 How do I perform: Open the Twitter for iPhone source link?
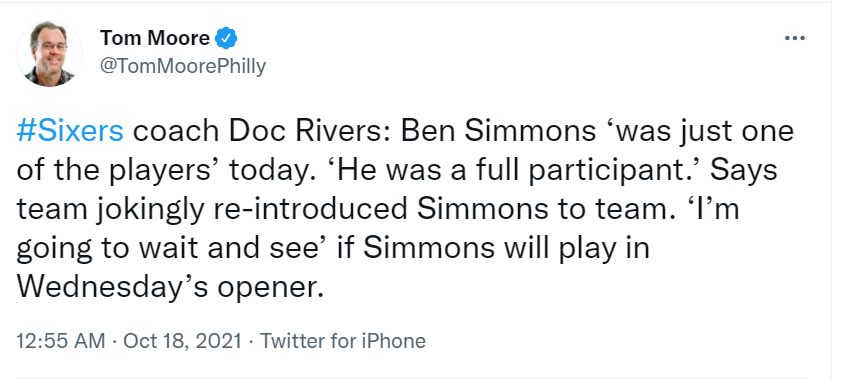343,341
